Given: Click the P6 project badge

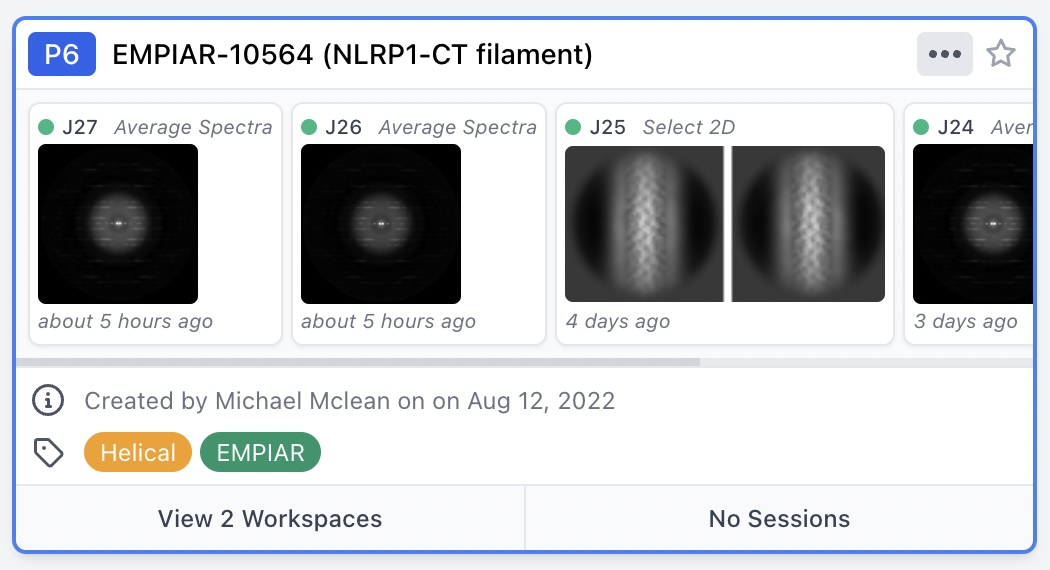Looking at the screenshot, I should [x=62, y=54].
